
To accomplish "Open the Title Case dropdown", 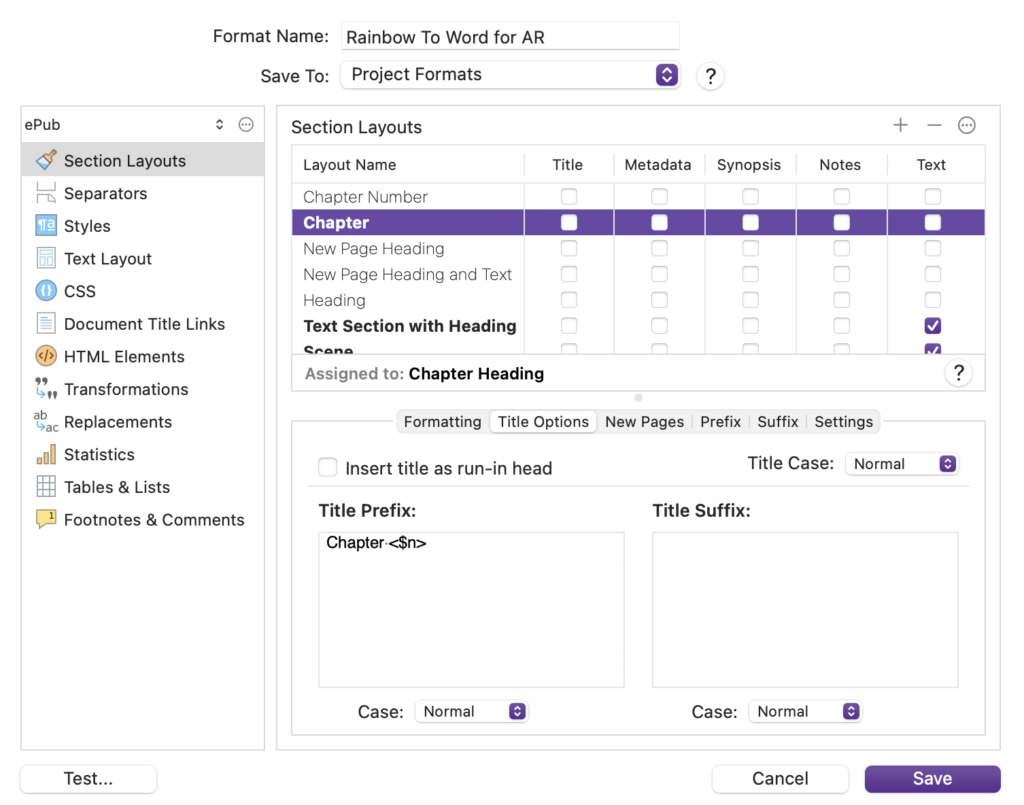I will (900, 463).
